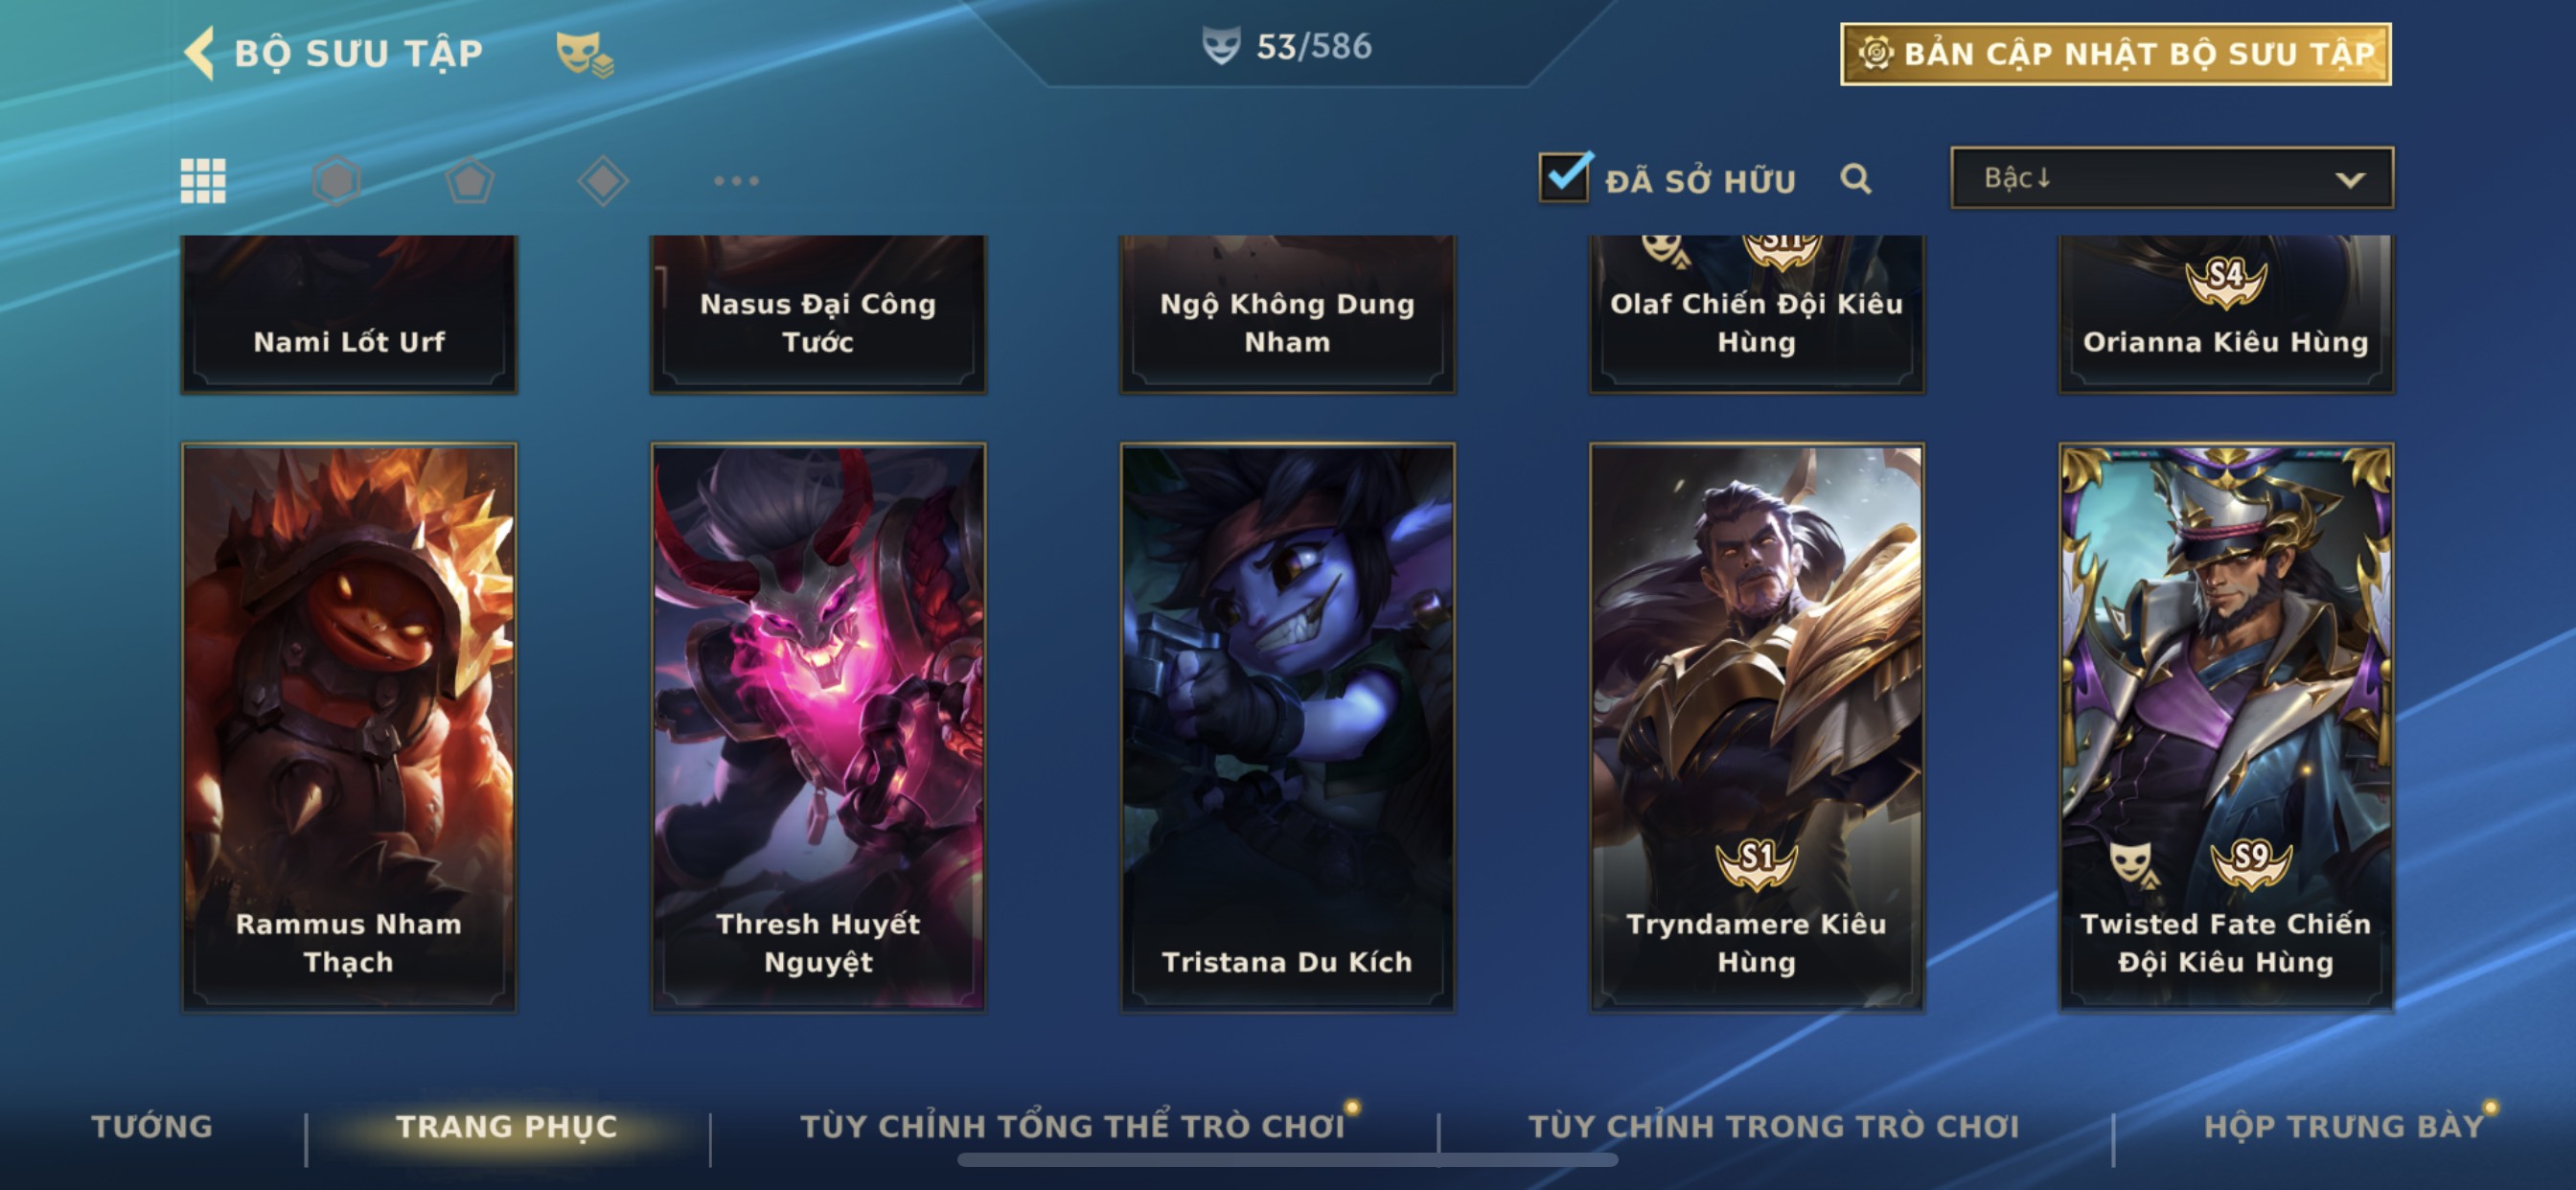
Task: Open the Hộp Trưng Bày tab
Action: (2343, 1126)
